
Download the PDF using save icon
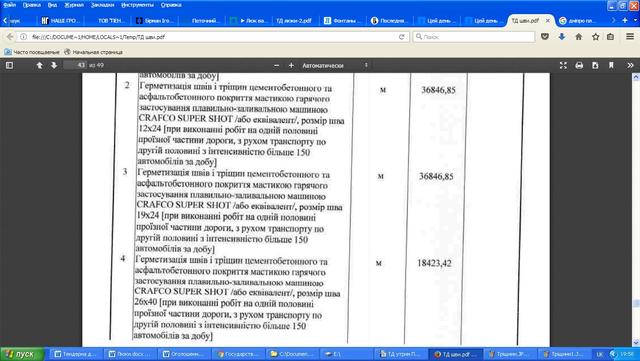click(595, 65)
